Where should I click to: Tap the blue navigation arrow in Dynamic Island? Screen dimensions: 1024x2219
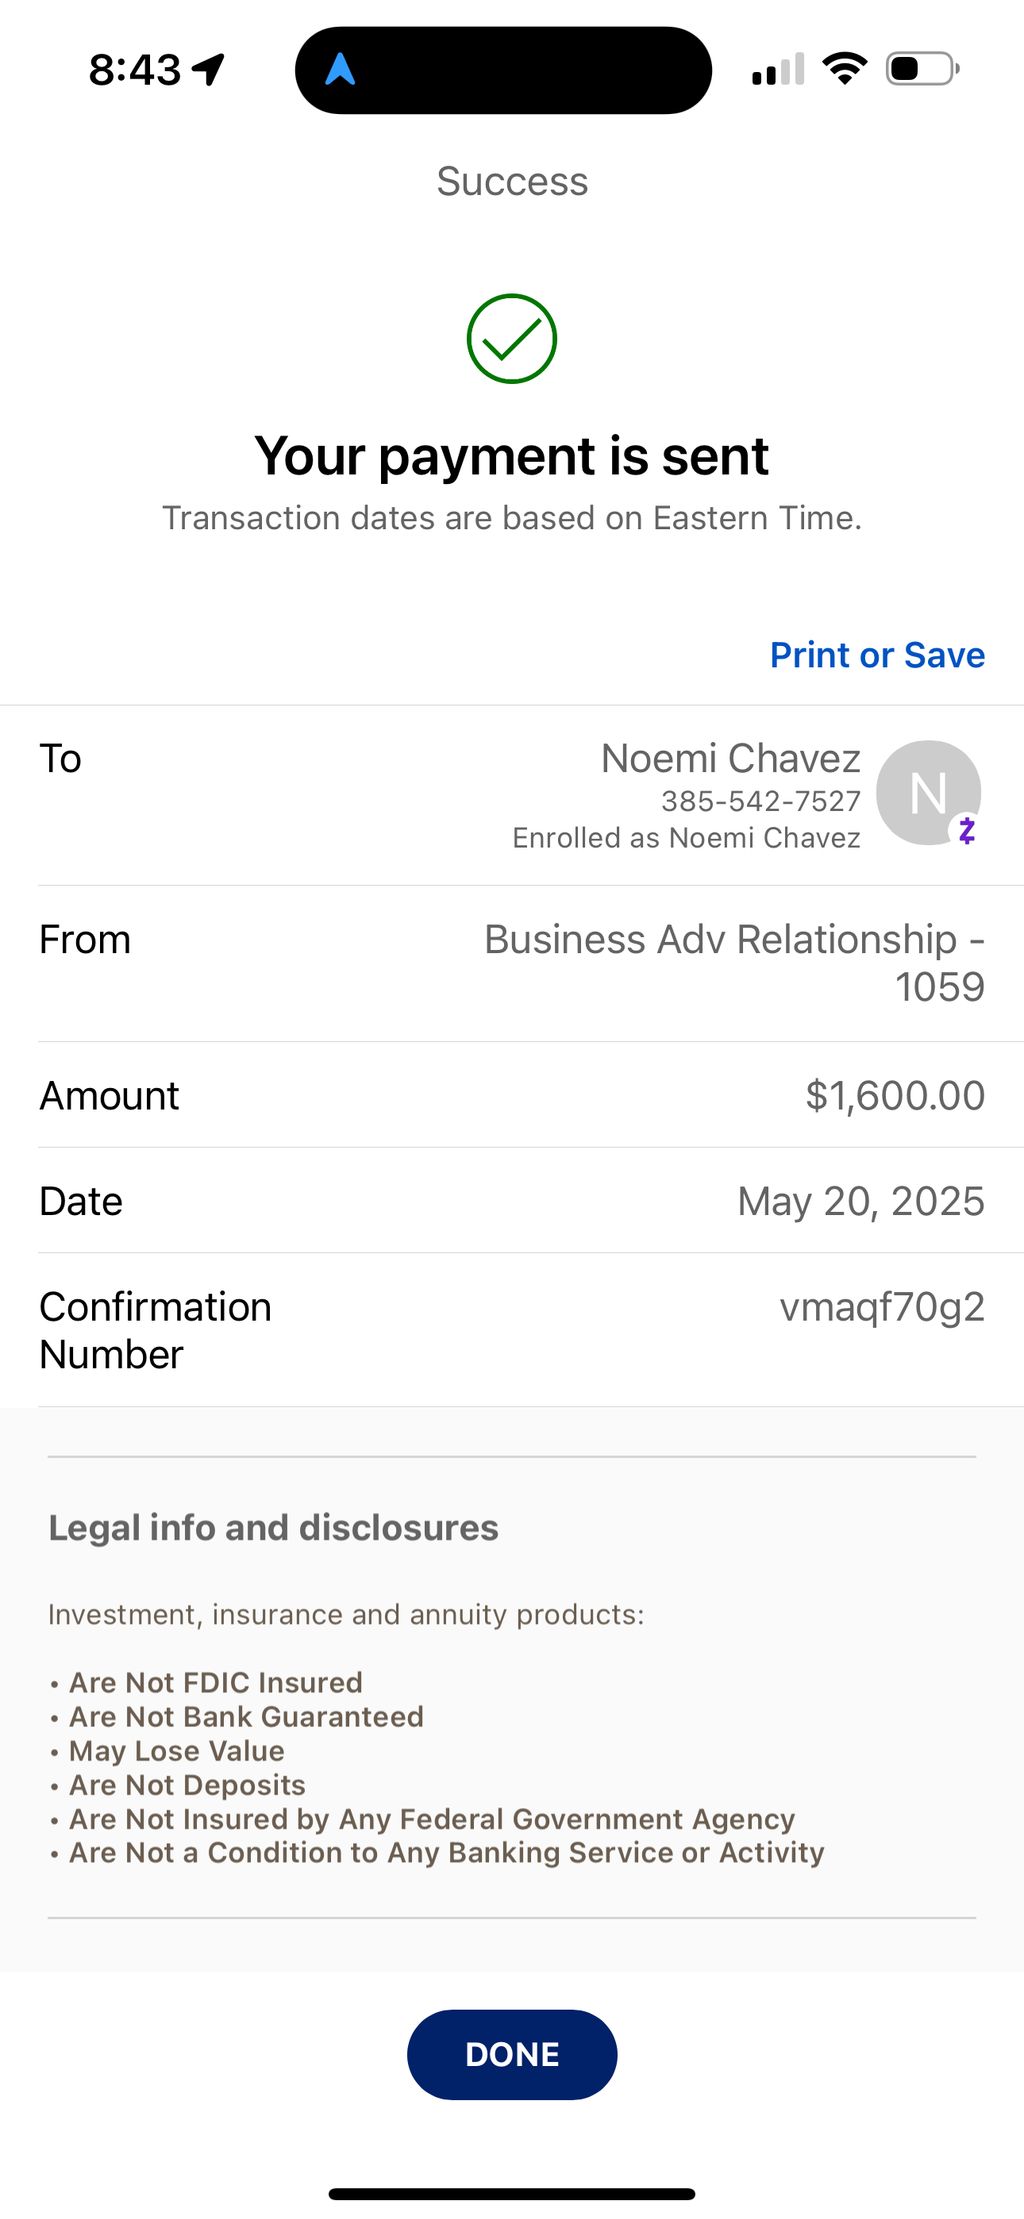coord(340,69)
